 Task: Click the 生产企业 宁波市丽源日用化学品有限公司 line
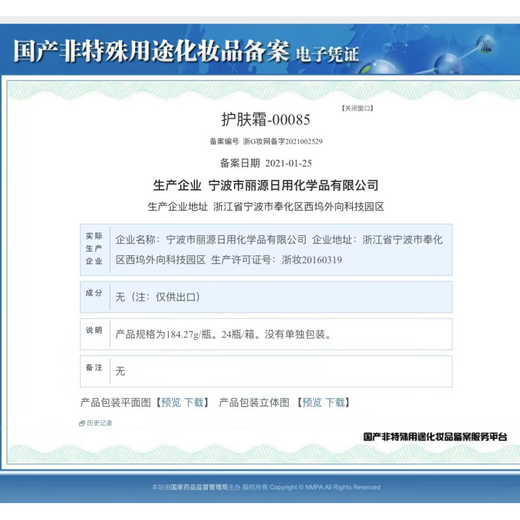pos(266,185)
